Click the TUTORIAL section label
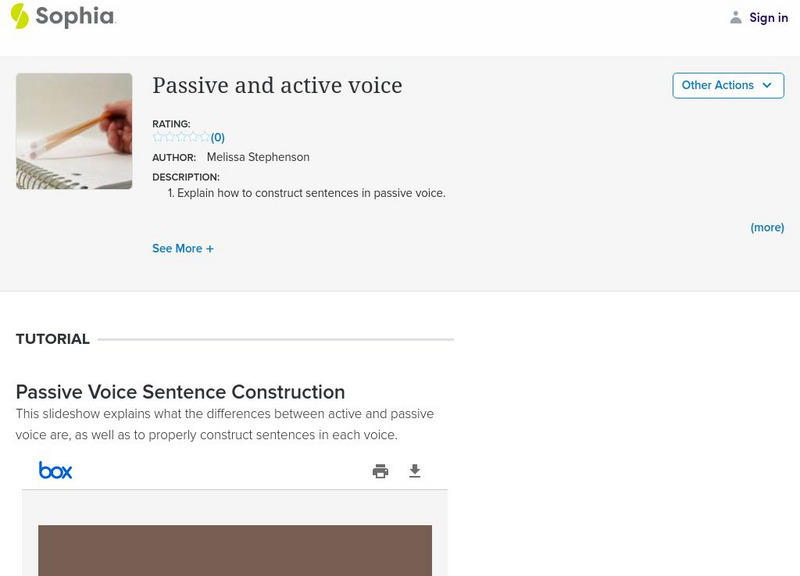Image resolution: width=800 pixels, height=576 pixels. click(x=53, y=339)
